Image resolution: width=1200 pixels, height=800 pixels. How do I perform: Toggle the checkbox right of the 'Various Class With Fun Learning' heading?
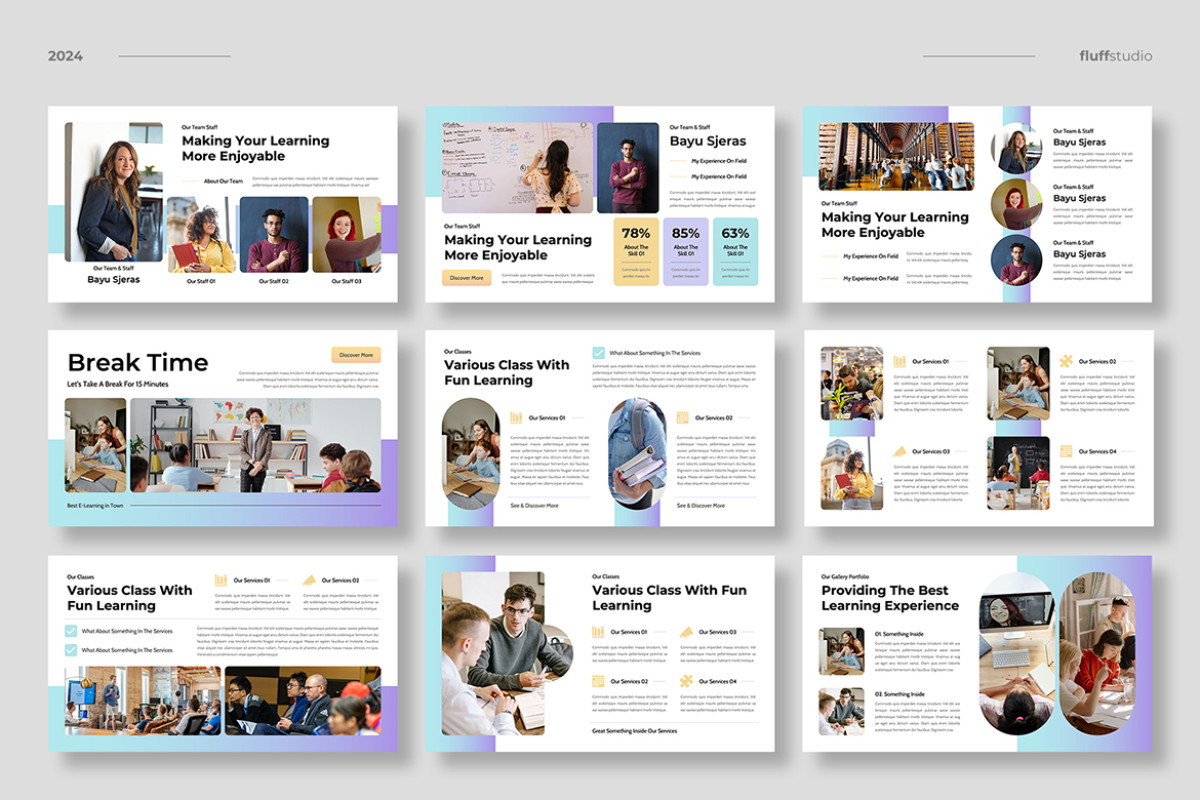tap(598, 353)
